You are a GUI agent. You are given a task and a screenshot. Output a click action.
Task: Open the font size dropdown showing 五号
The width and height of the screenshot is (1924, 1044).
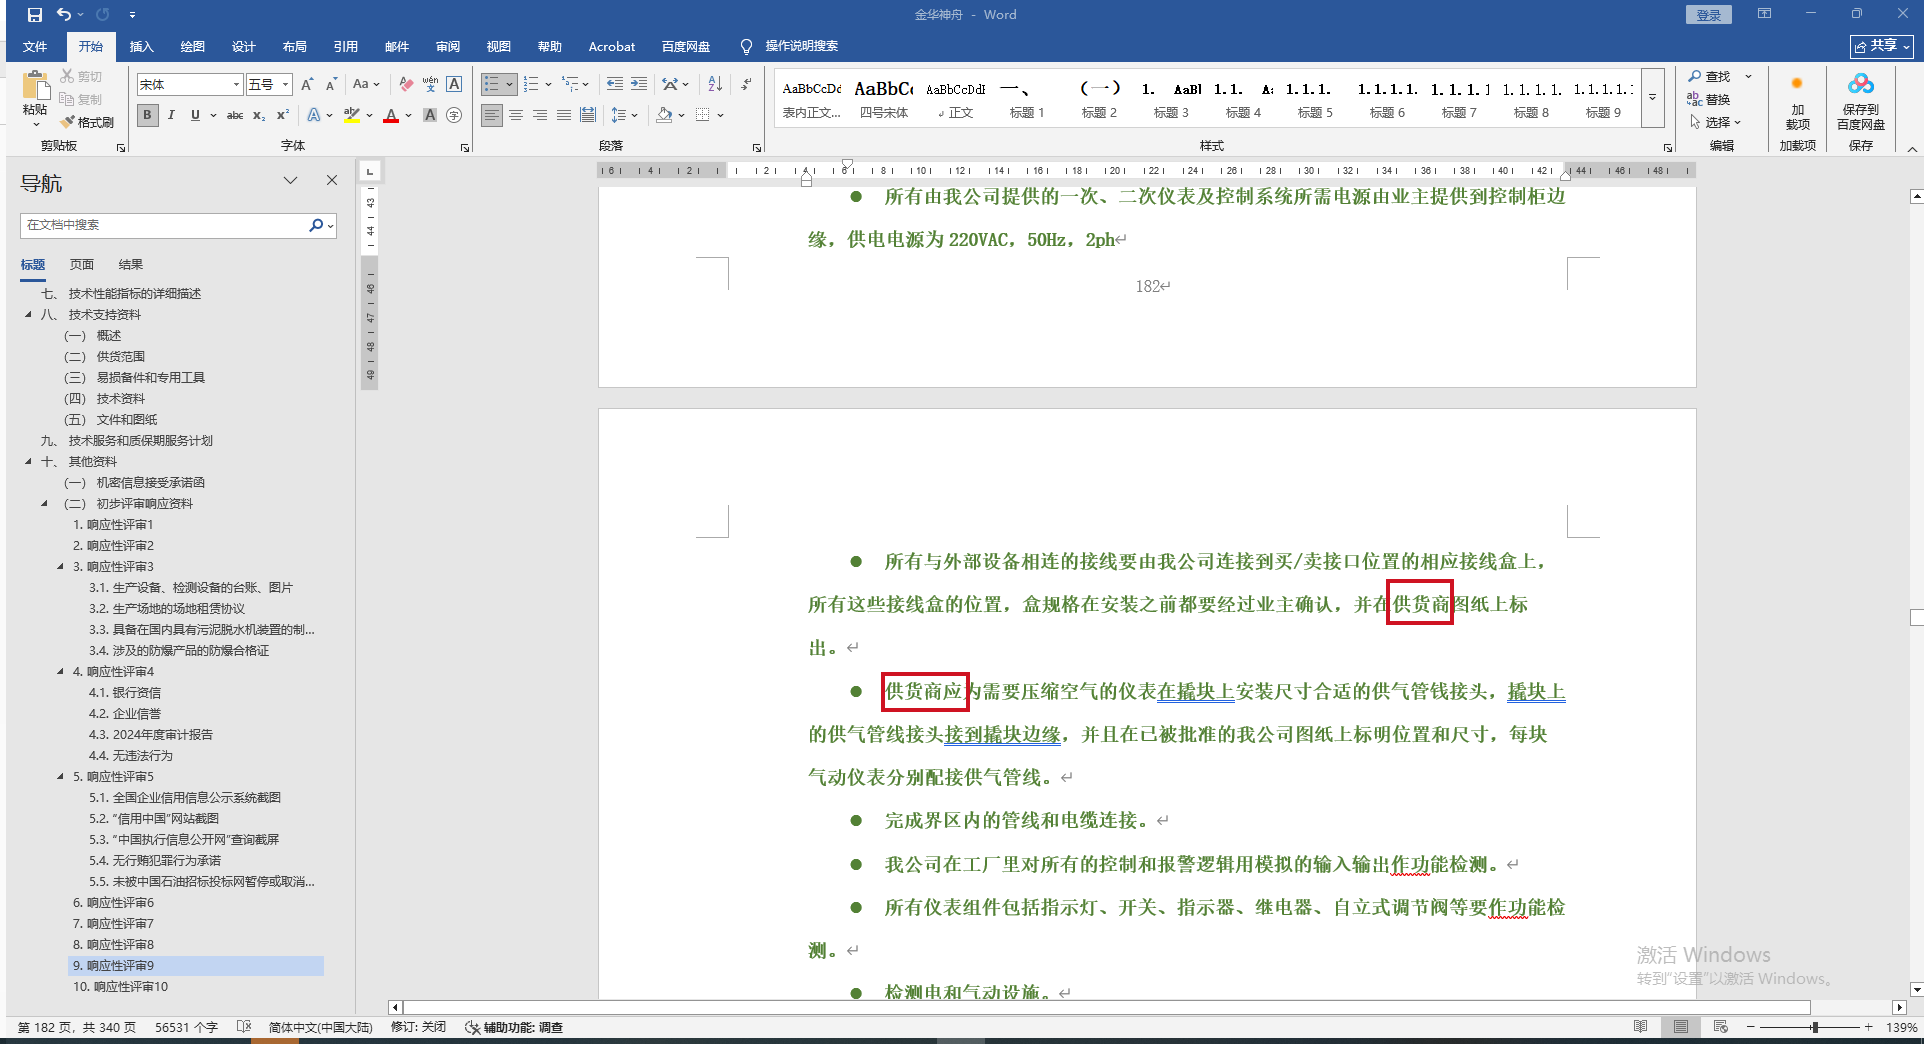[286, 85]
